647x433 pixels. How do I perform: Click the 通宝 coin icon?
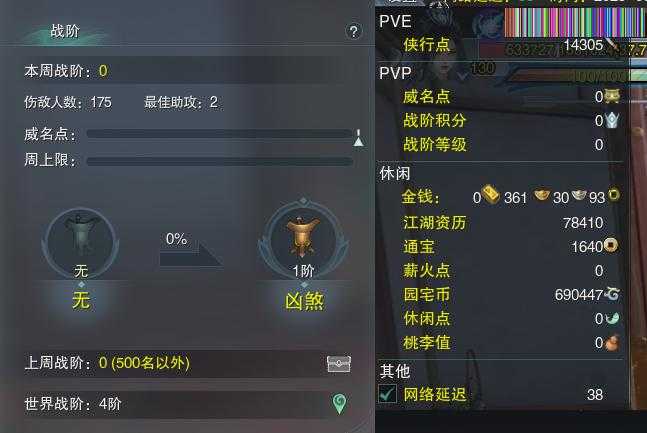[611, 245]
